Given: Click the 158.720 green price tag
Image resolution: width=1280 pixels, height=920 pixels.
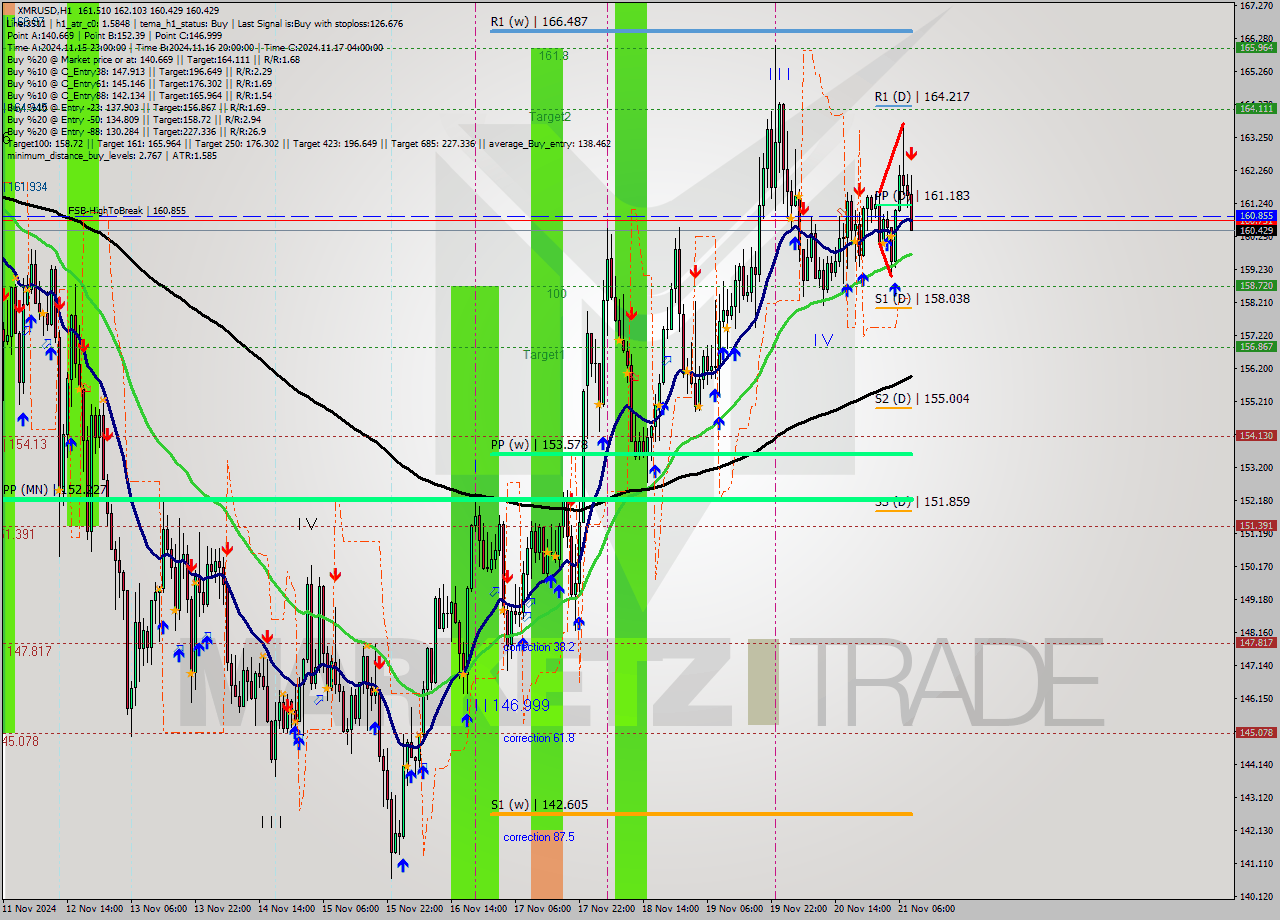Looking at the screenshot, I should 1256,285.
